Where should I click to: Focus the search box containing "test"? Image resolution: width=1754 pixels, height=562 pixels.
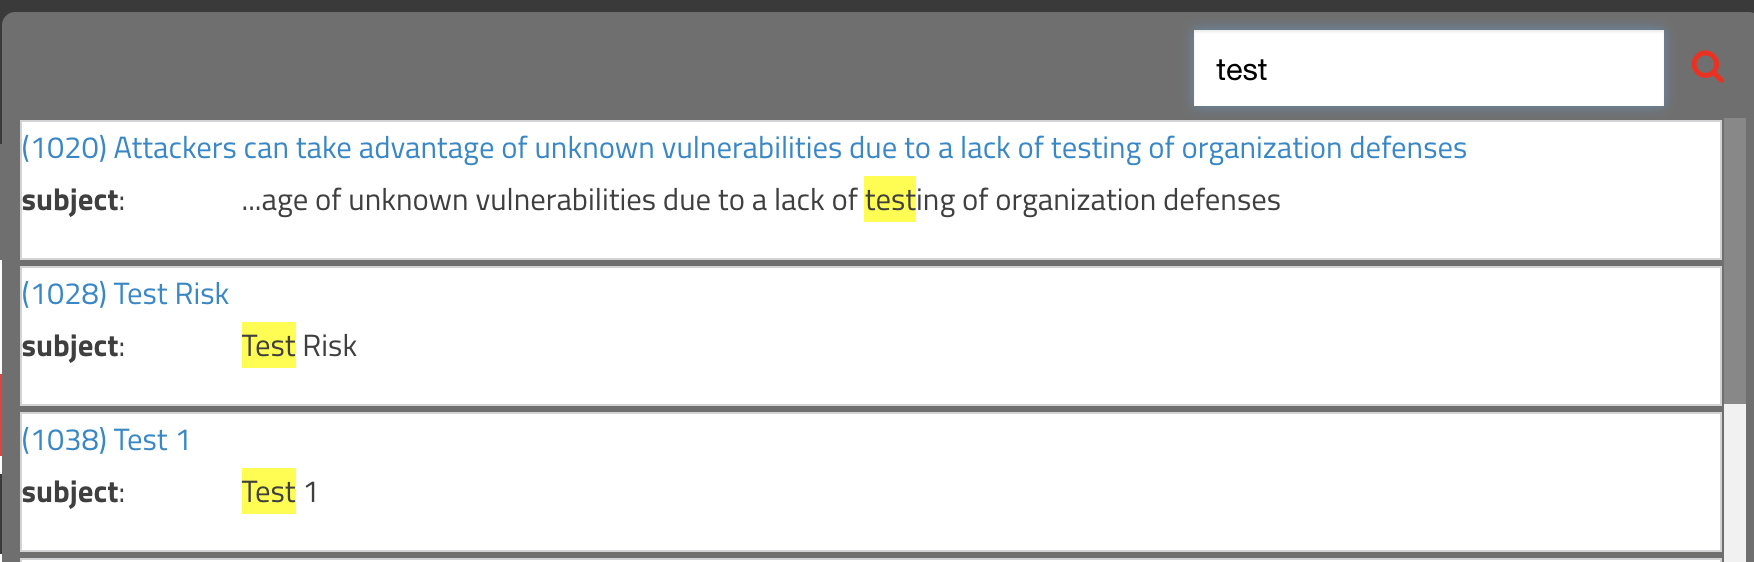click(x=1428, y=68)
